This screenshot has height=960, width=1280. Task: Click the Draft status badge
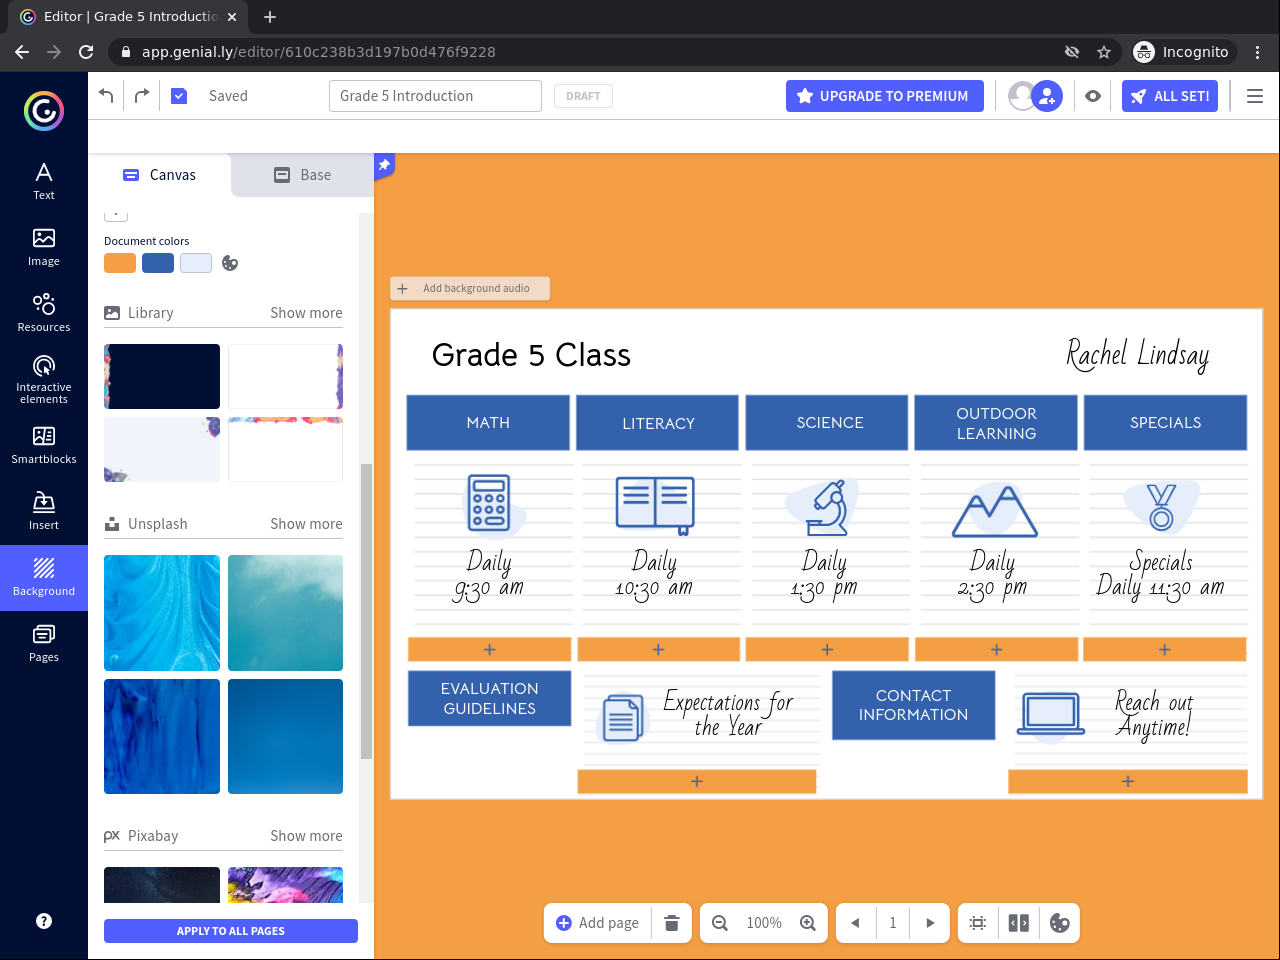click(x=583, y=96)
